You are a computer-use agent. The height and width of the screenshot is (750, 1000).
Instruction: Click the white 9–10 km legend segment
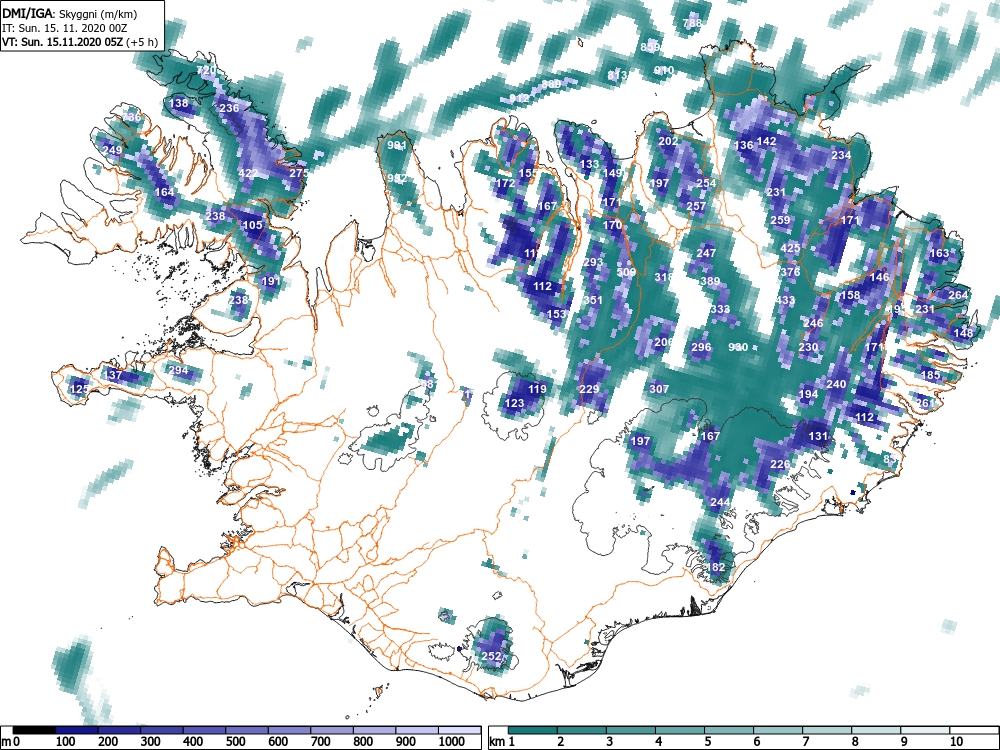[x=925, y=730]
